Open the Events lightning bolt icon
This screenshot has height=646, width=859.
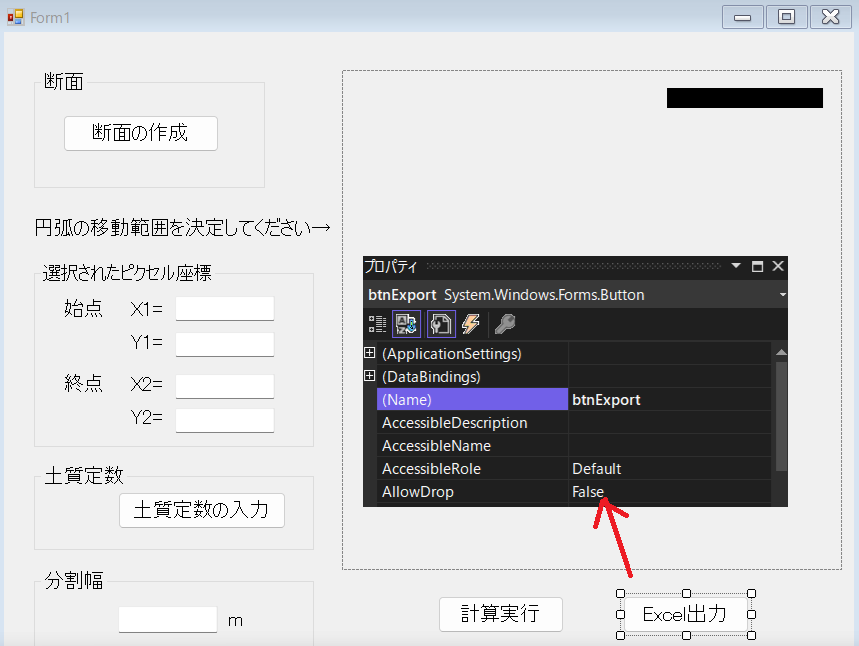tap(471, 324)
